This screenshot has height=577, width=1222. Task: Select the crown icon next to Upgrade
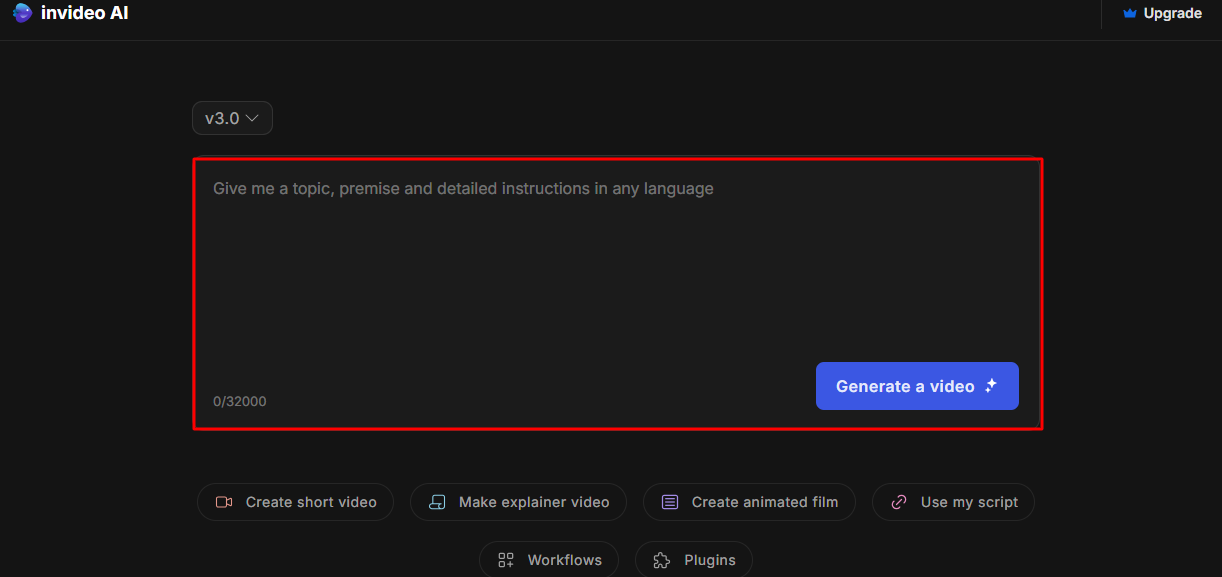pyautogui.click(x=1129, y=13)
